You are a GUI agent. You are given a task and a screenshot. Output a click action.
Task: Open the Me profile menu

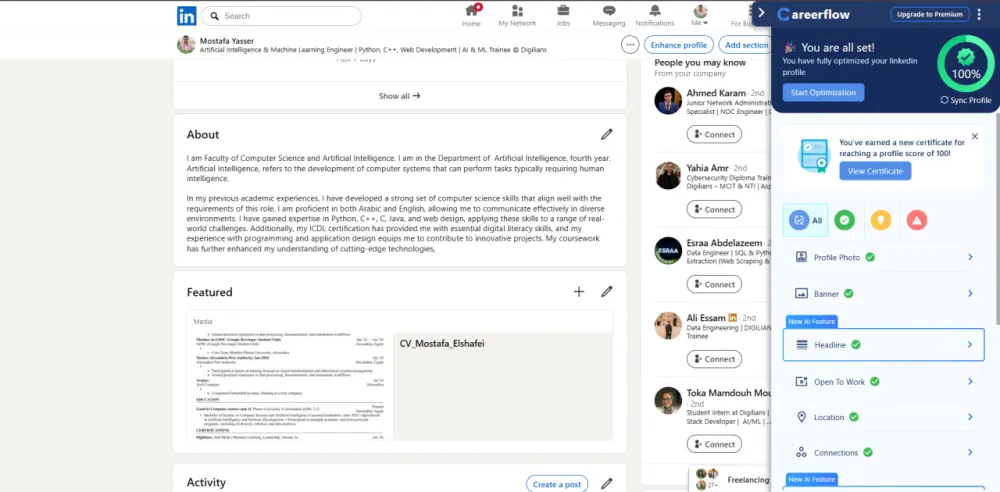pos(700,16)
